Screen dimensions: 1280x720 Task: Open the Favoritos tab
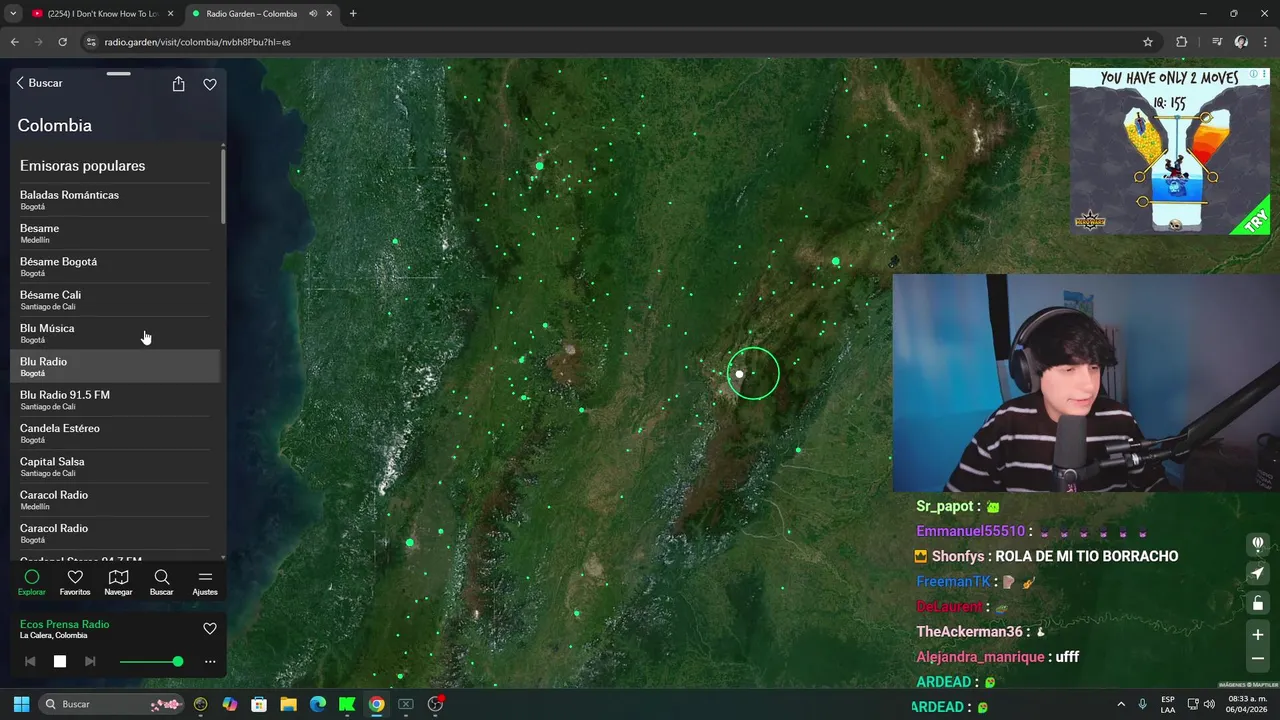coord(75,582)
